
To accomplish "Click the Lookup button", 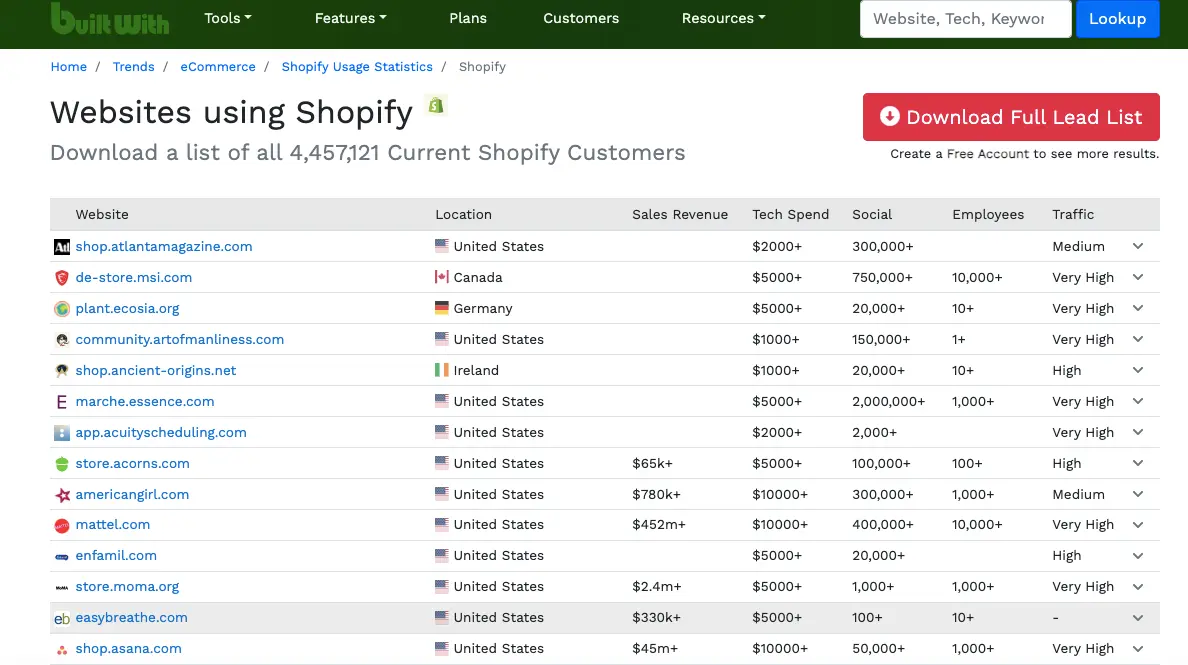I will 1117,18.
